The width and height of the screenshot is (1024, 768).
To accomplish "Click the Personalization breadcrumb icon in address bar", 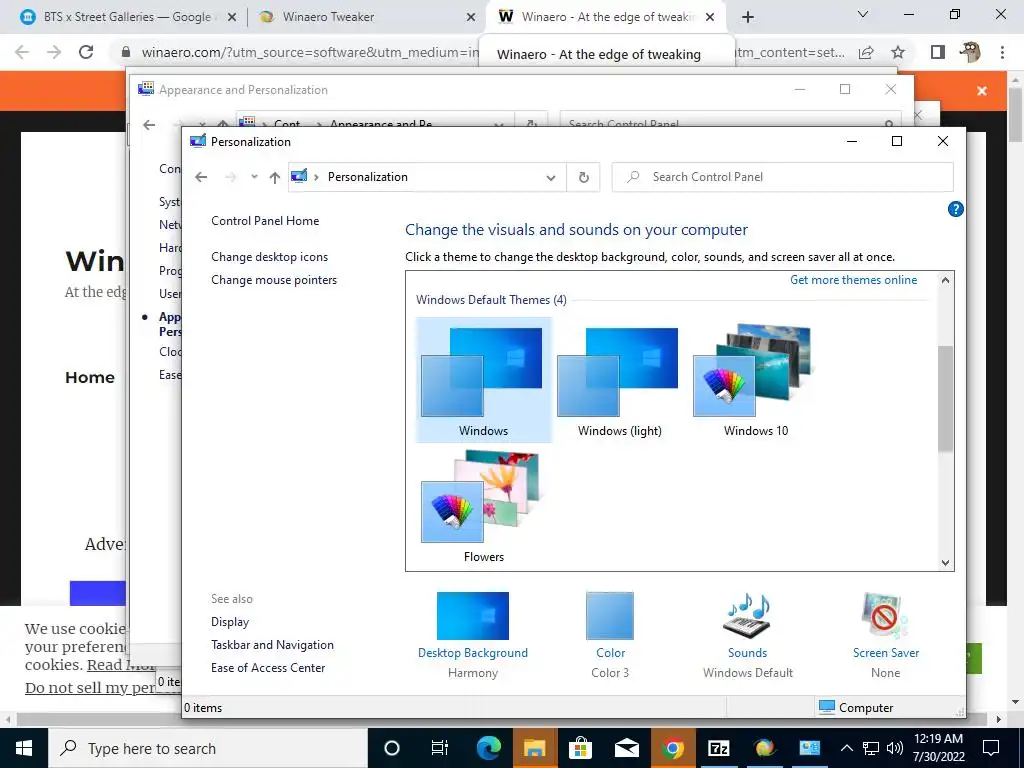I will (299, 176).
